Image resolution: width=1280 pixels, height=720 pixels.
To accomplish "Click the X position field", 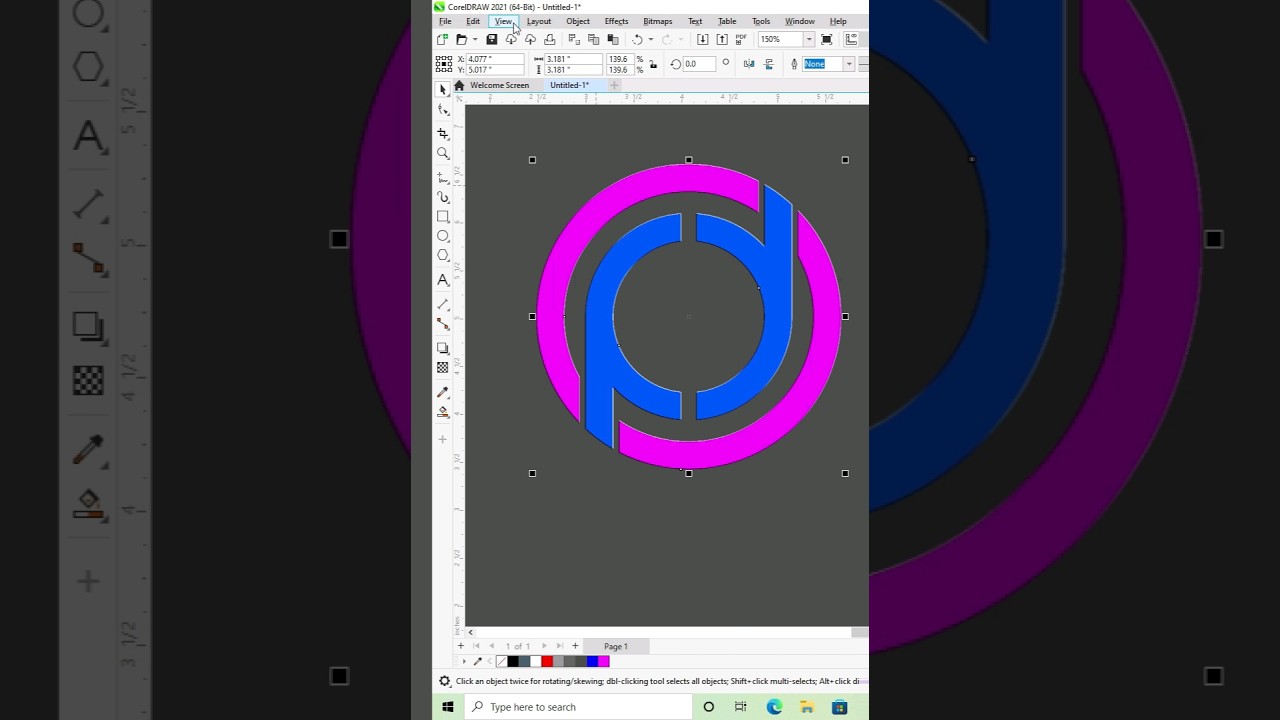I will pos(496,59).
